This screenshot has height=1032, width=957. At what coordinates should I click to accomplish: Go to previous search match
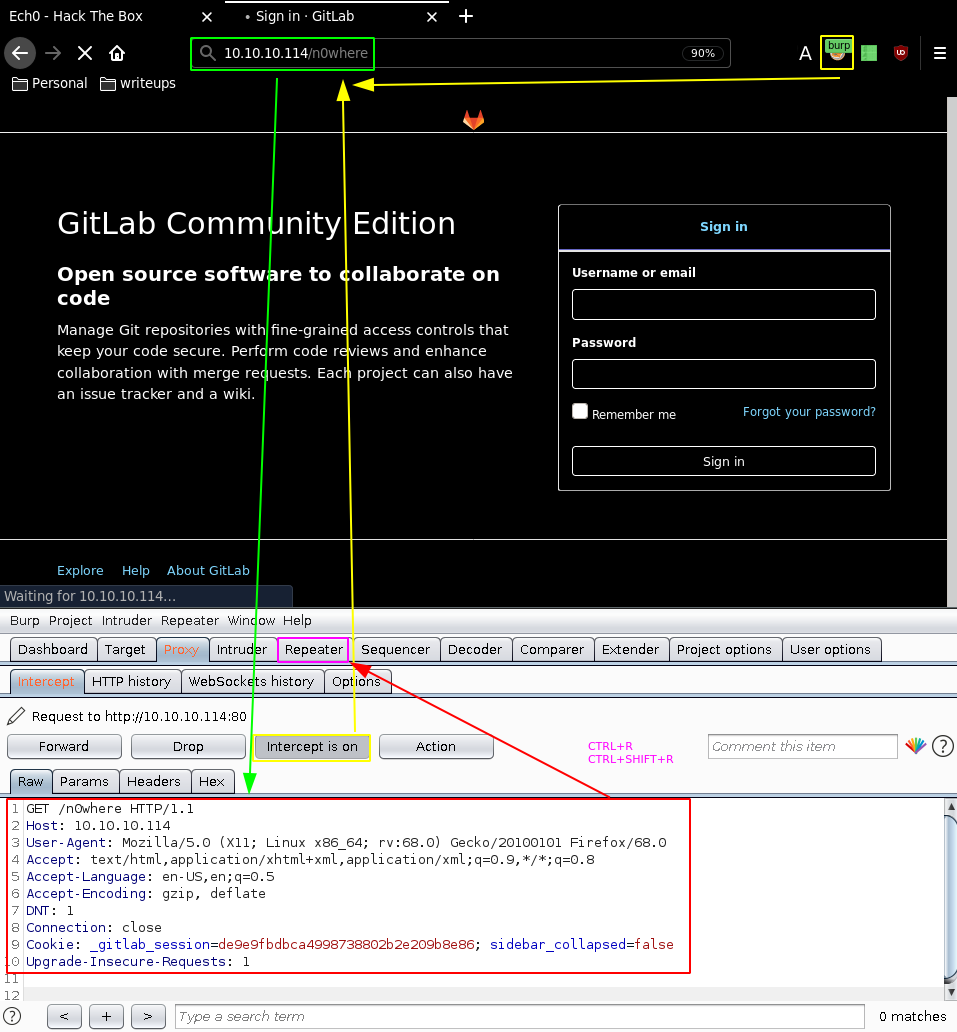64,1016
